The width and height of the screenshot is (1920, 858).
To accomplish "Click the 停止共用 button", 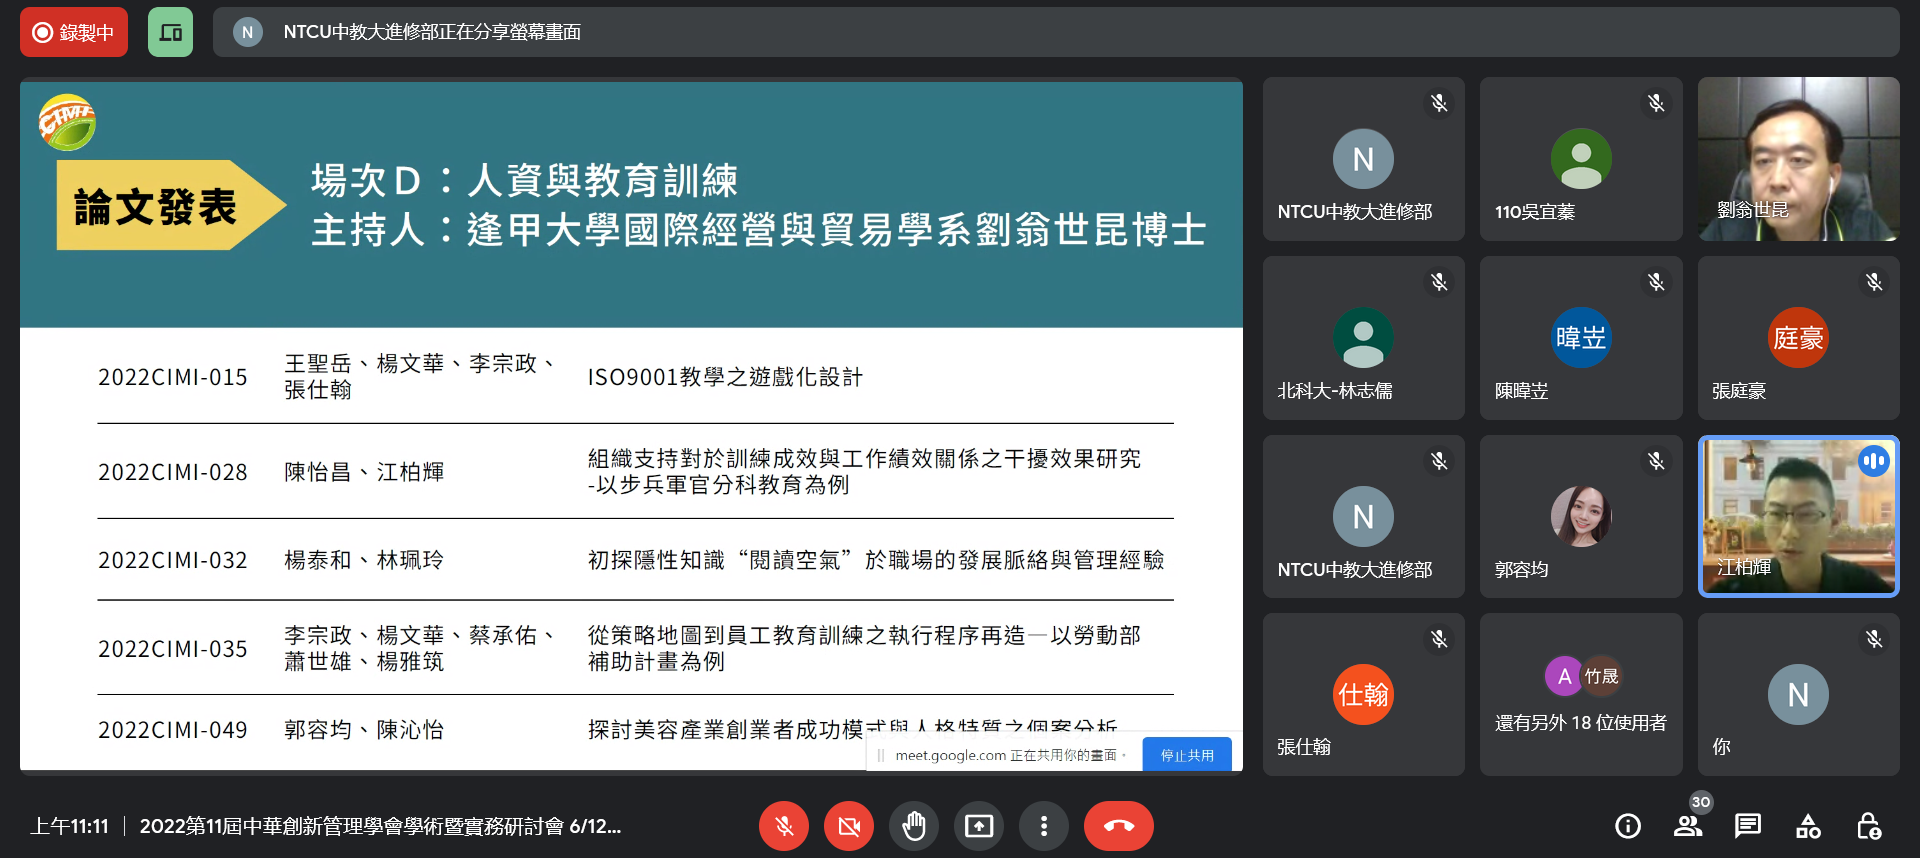I will [1186, 755].
